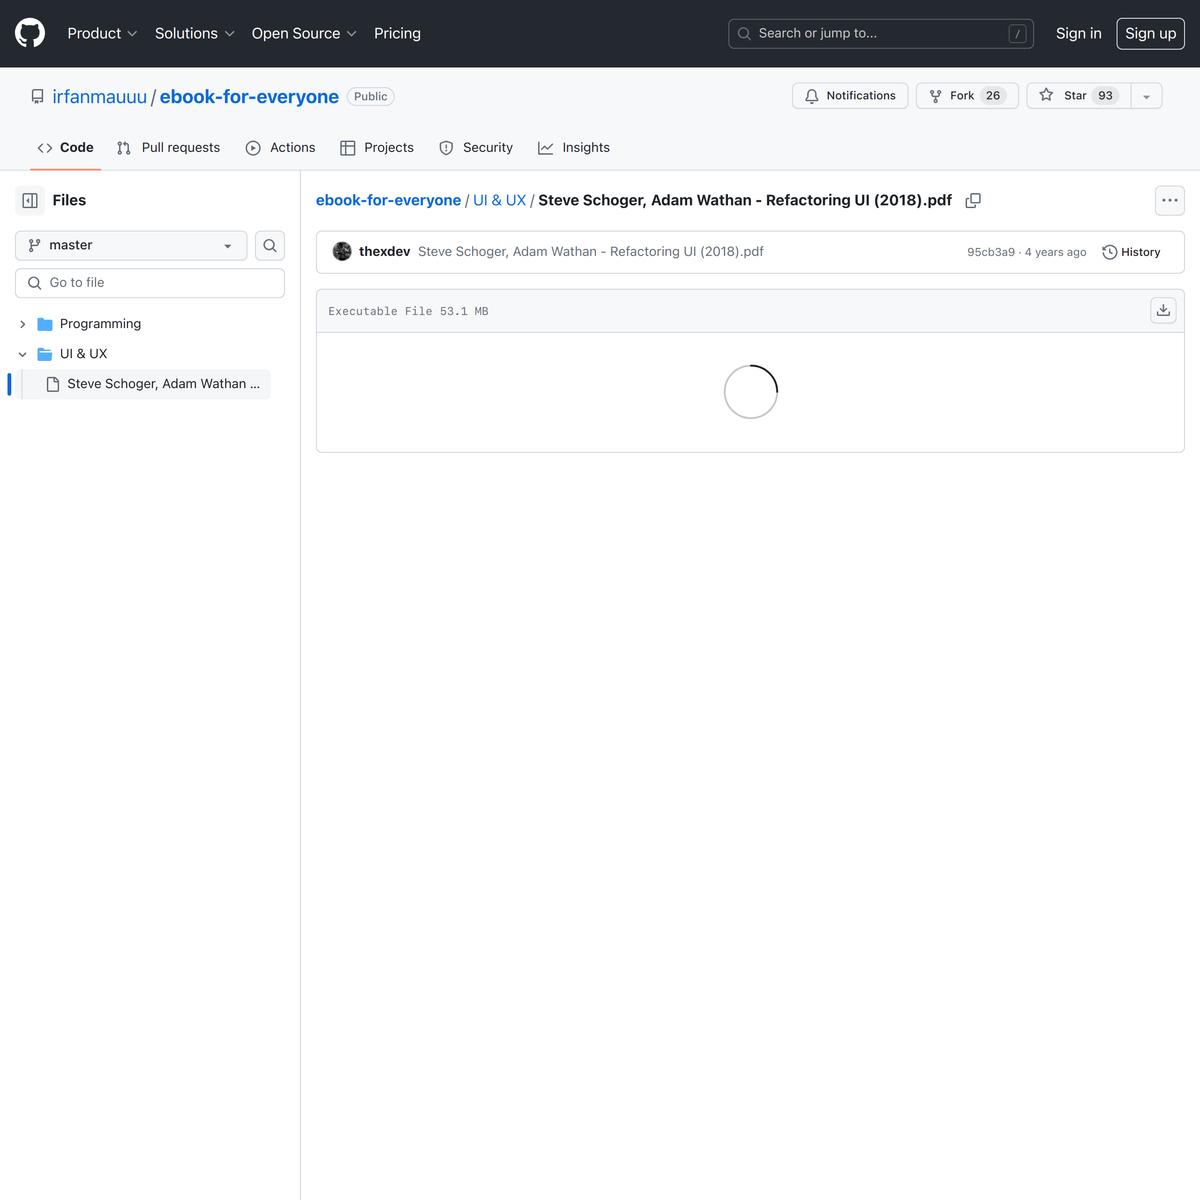Screen dimensions: 1200x1200
Task: Open commit 95cb3a9
Action: click(990, 252)
